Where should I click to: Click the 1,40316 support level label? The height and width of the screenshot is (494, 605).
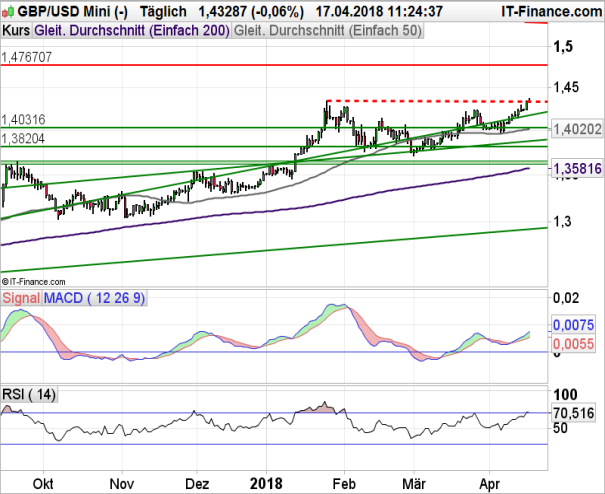pos(23,120)
